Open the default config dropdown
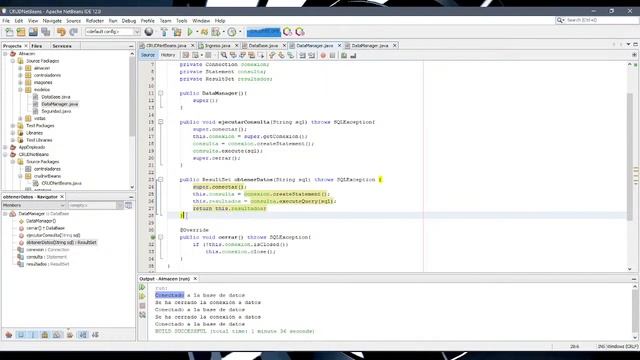The height and width of the screenshot is (360, 640). tap(113, 32)
